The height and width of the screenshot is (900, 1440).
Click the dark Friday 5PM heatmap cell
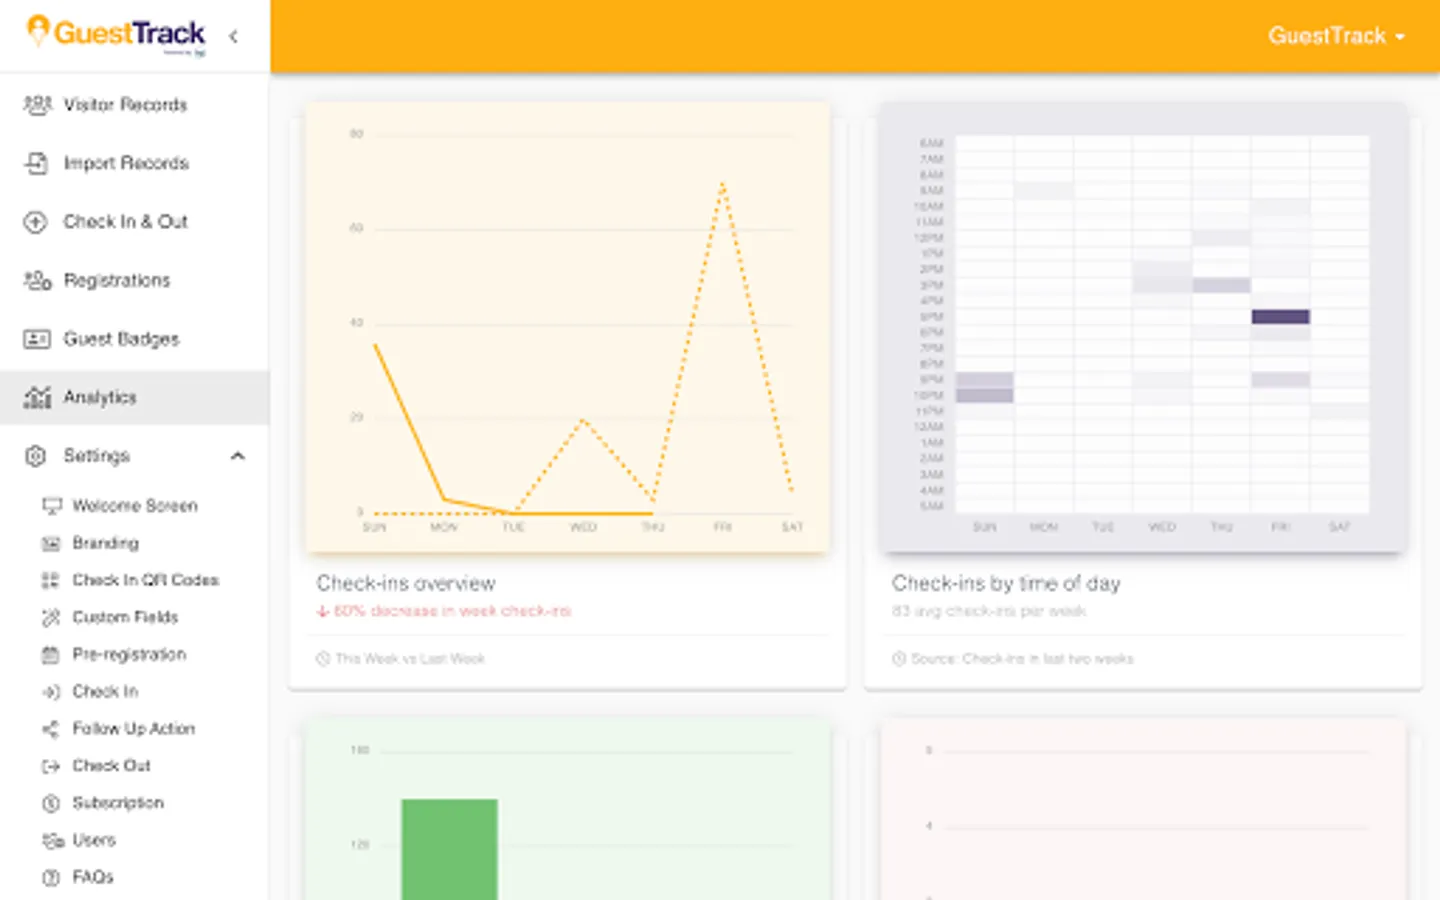pos(1280,317)
